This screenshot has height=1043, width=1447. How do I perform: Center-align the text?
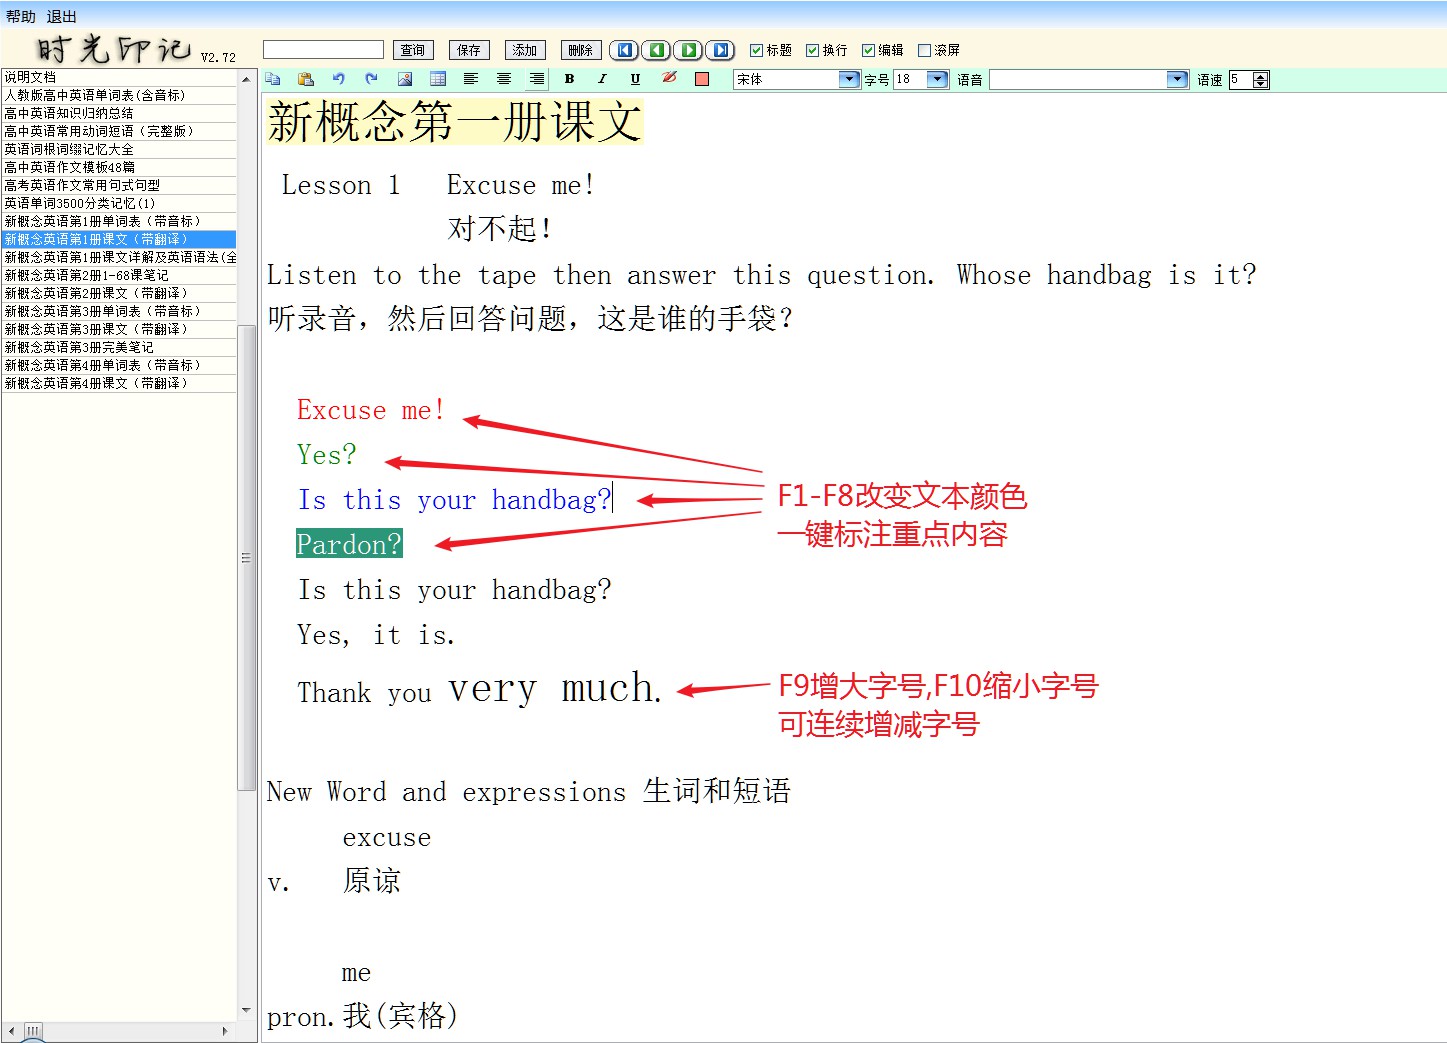click(504, 79)
